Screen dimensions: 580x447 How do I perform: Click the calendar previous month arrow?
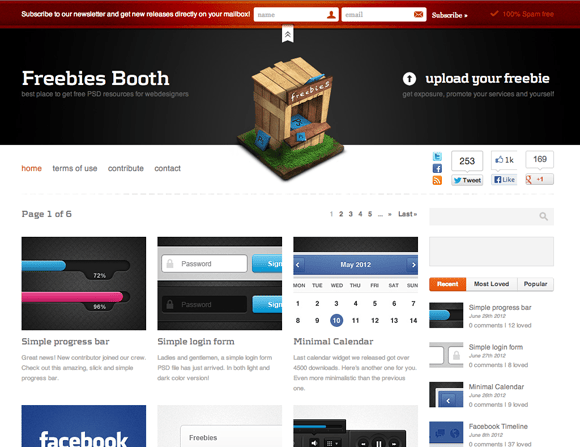pyautogui.click(x=298, y=265)
